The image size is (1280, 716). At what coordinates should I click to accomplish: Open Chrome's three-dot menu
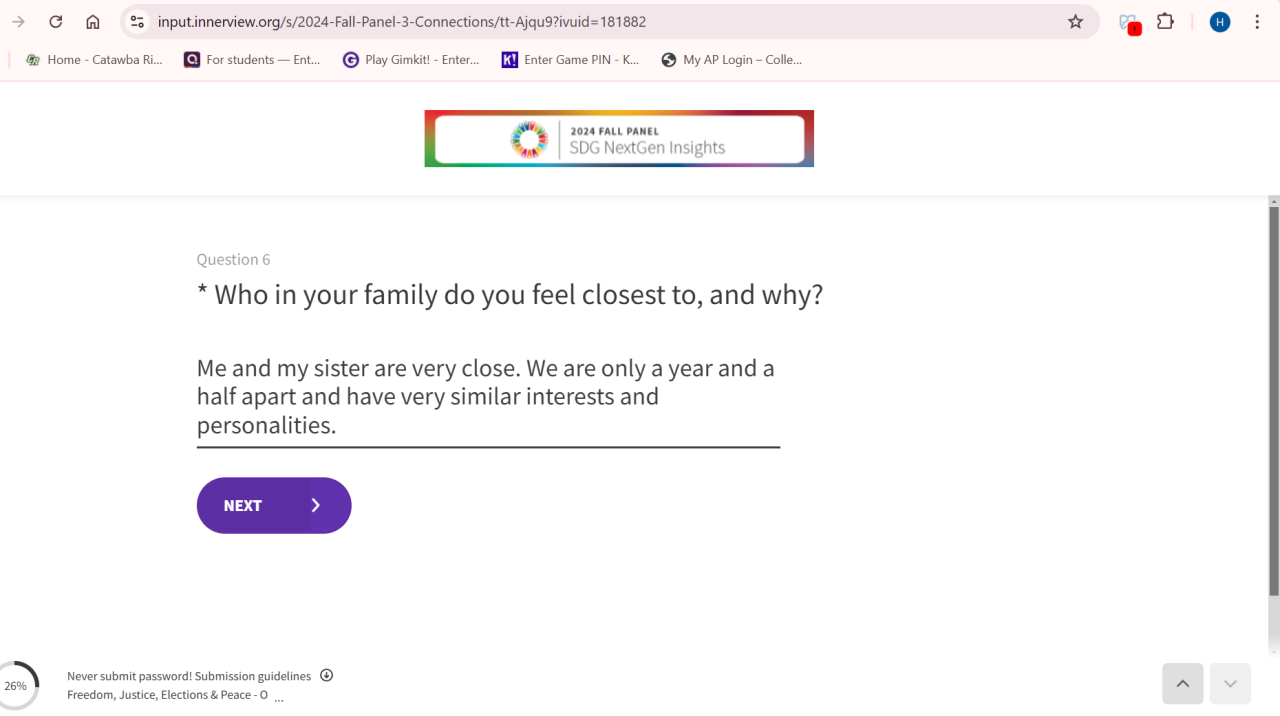point(1257,22)
